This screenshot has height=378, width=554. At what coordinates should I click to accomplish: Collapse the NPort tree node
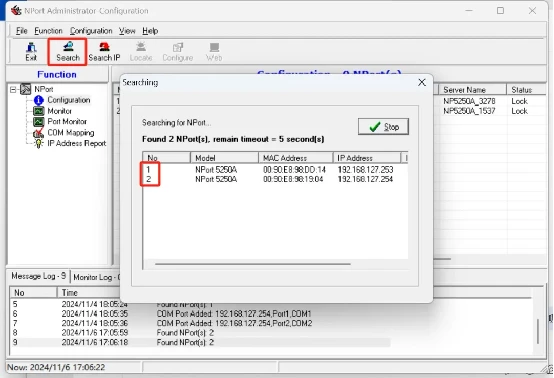13,89
